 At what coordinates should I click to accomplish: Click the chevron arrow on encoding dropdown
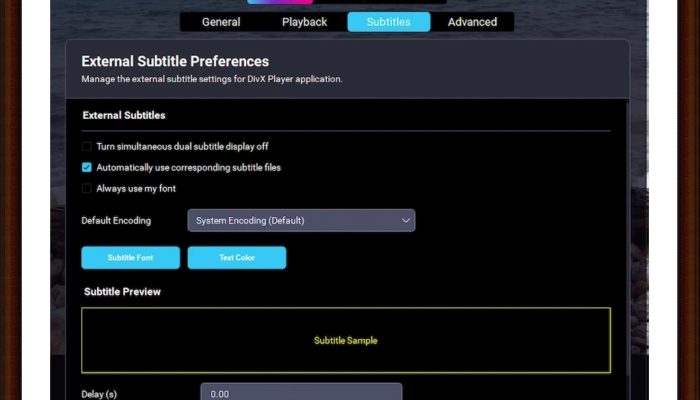click(x=406, y=220)
